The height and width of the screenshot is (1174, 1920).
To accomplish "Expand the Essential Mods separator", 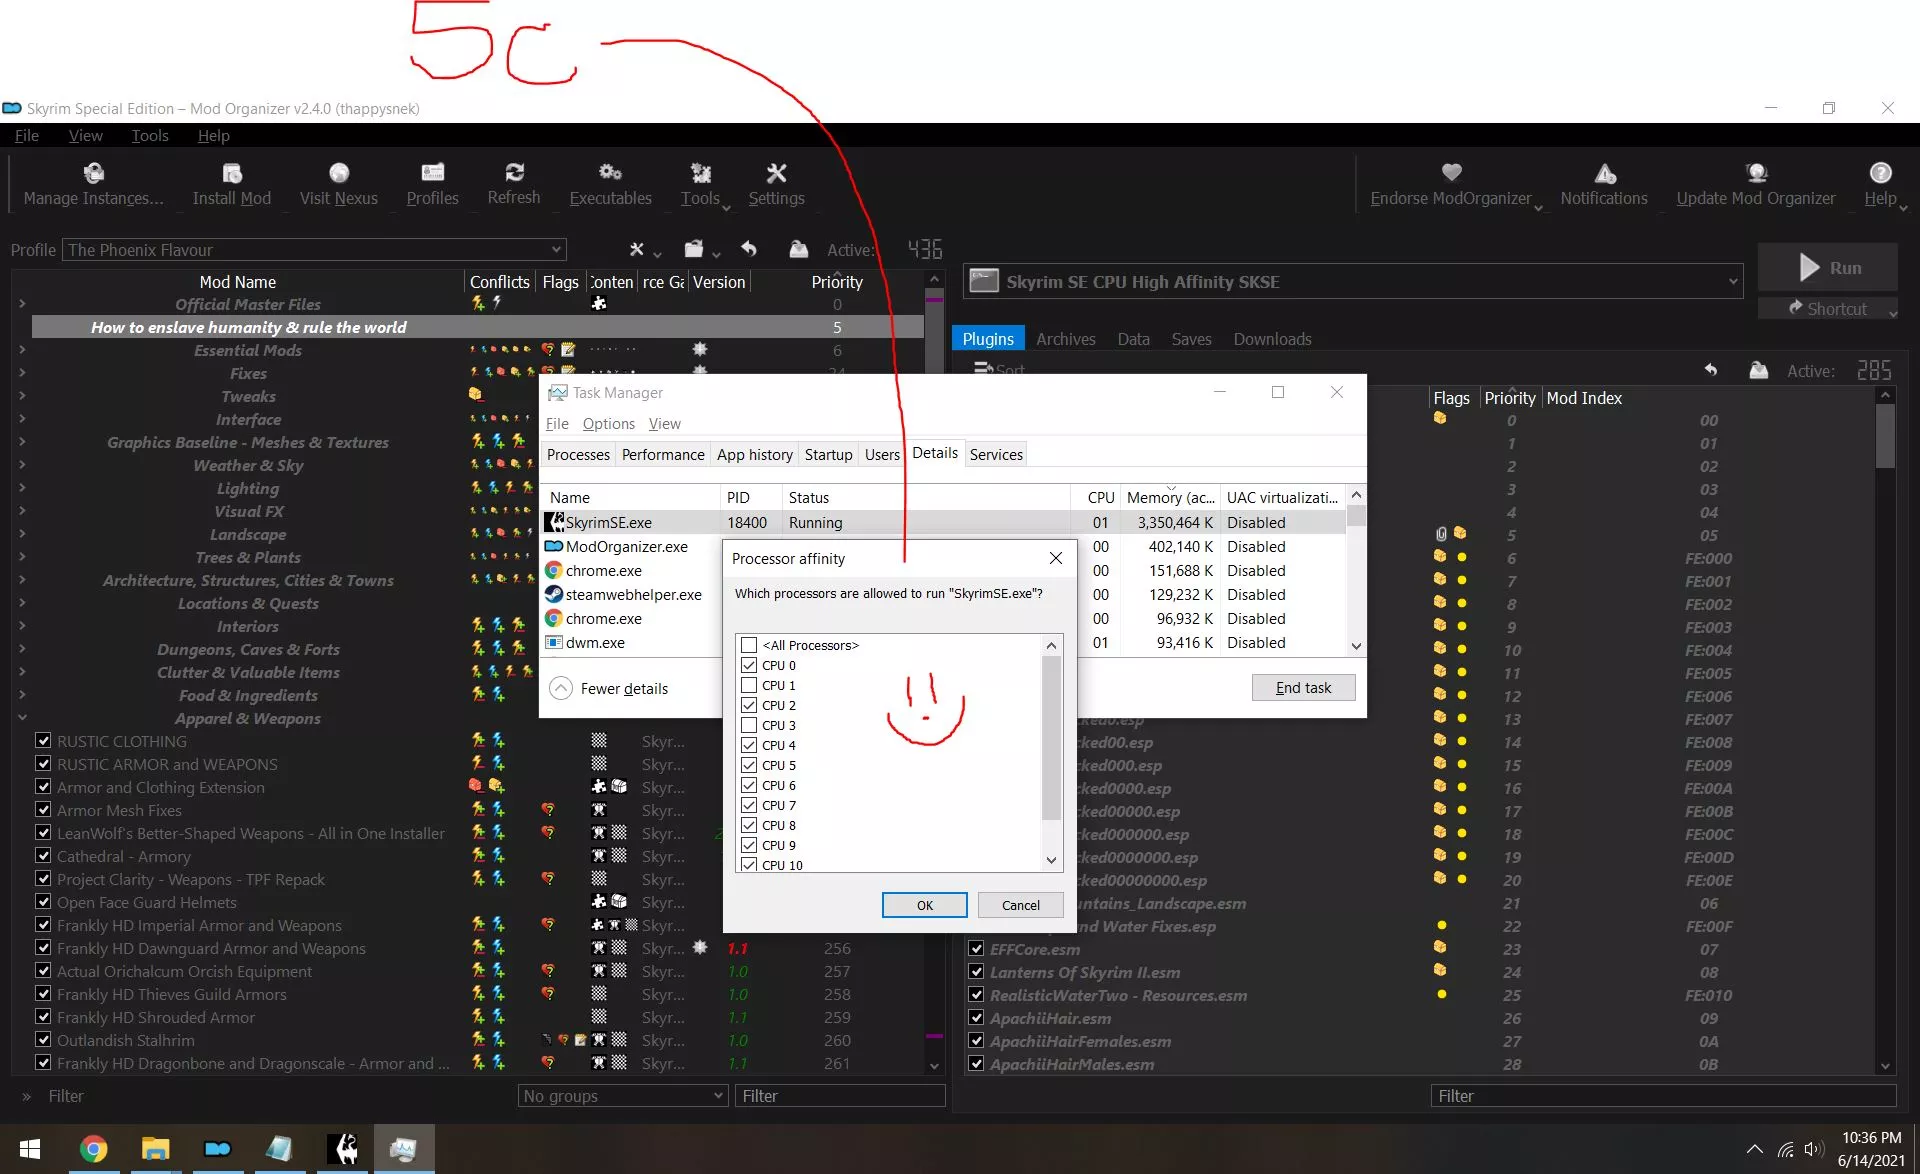I will (22, 350).
